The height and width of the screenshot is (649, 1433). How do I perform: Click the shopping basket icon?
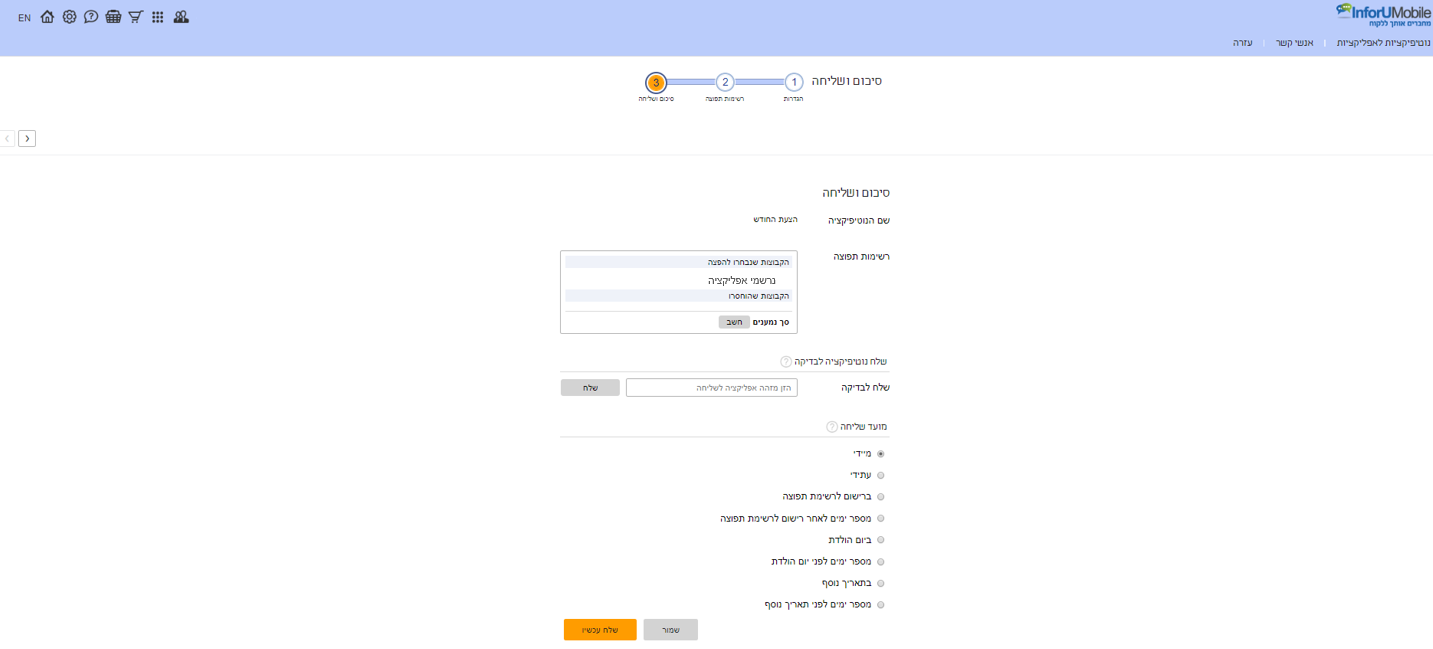click(113, 17)
